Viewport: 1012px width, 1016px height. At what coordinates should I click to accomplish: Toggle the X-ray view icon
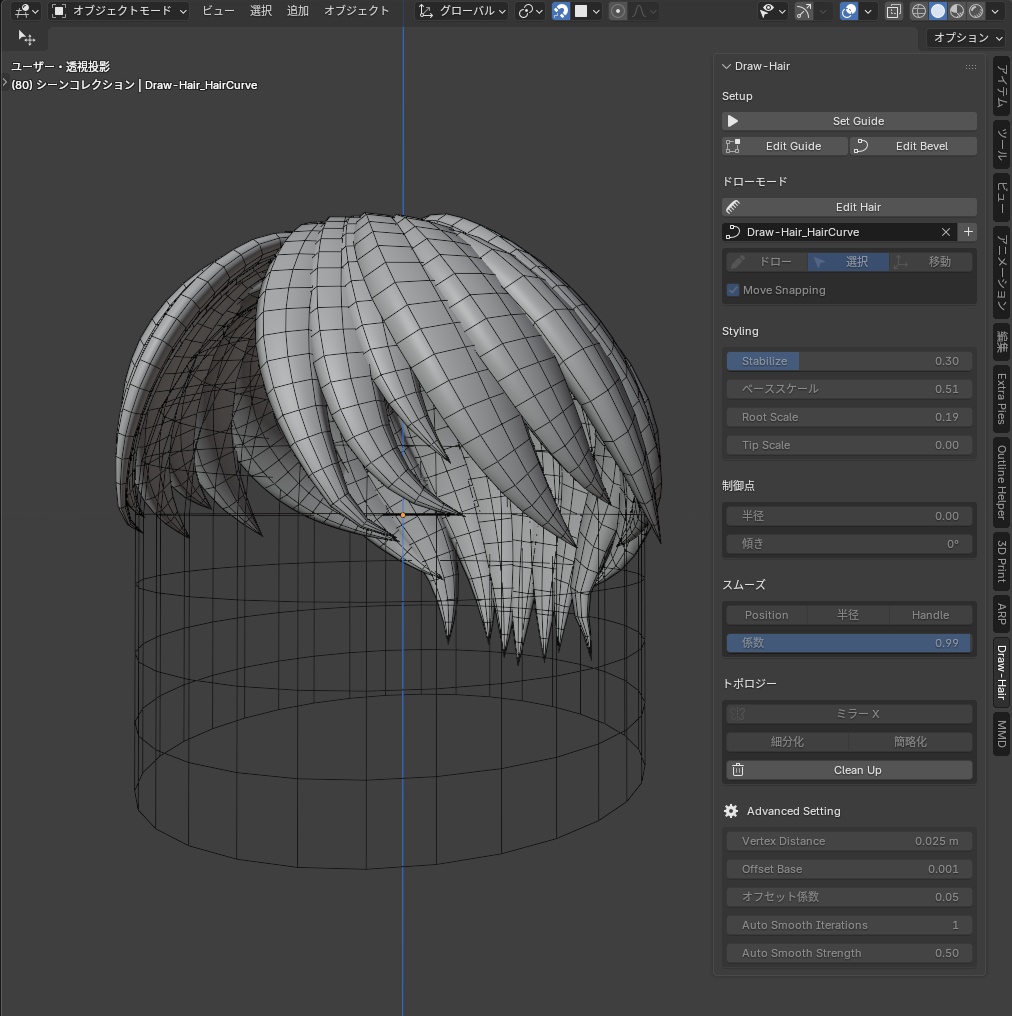(893, 11)
